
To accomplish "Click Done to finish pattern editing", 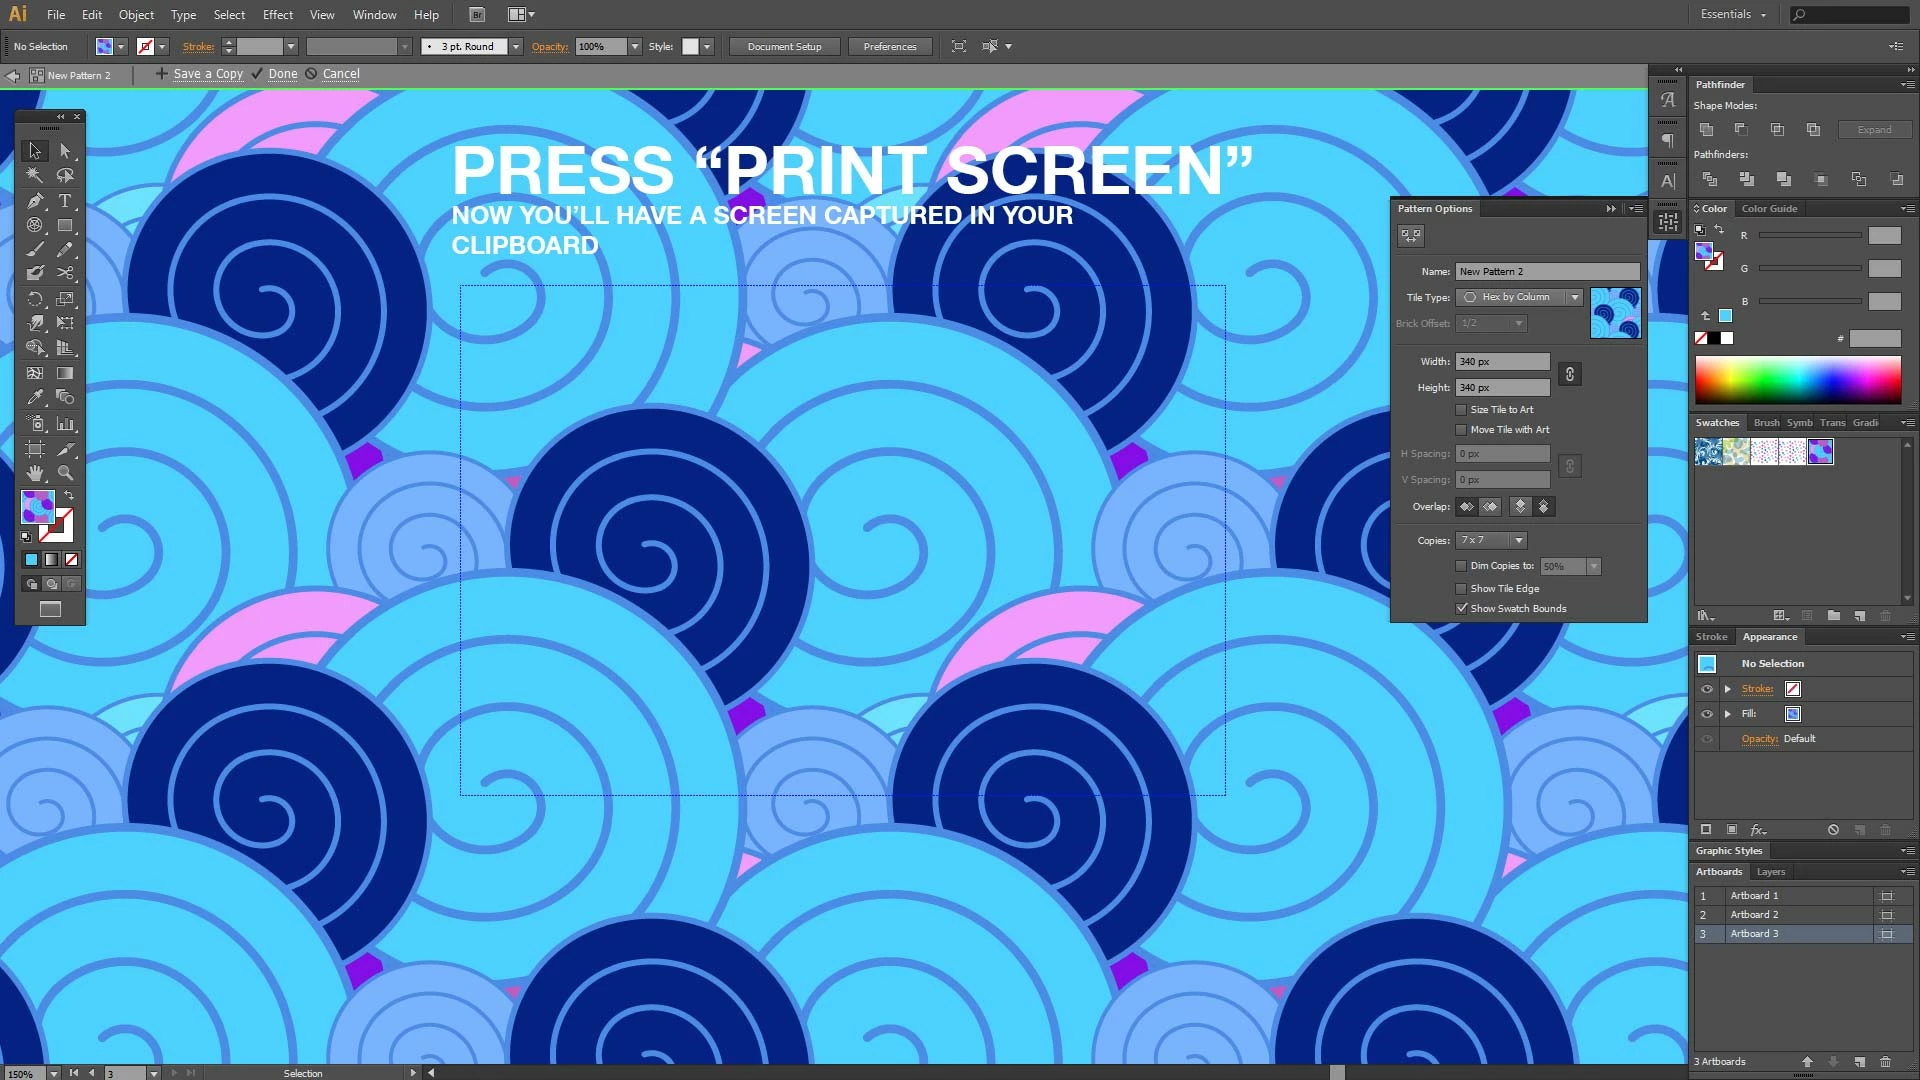I will pos(282,74).
